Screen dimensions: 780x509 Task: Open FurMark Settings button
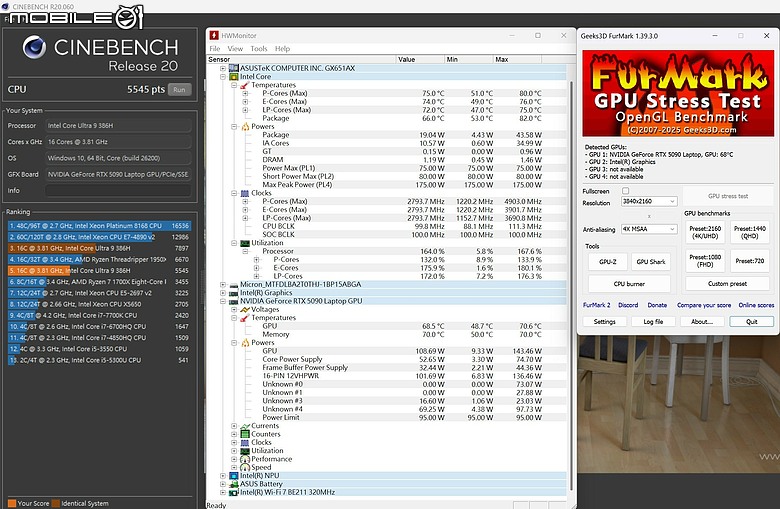[x=604, y=322]
